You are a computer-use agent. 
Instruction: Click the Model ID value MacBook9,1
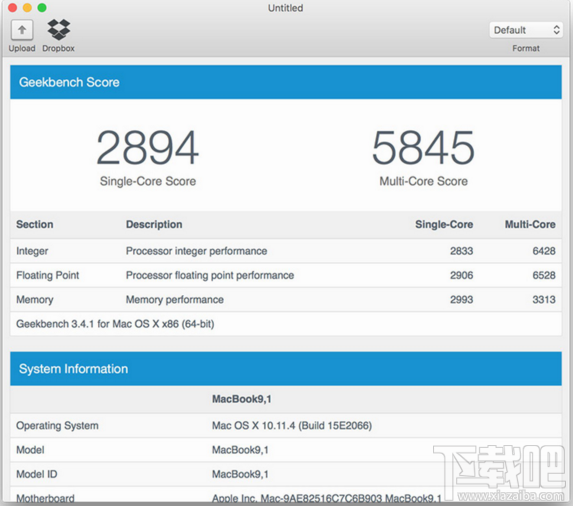[x=240, y=474]
